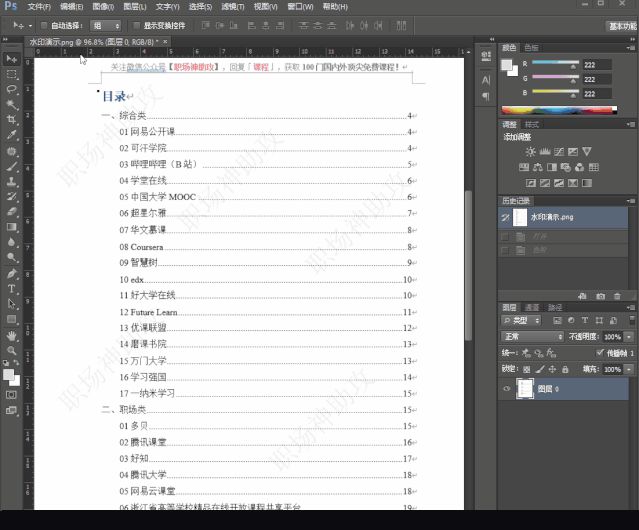Open the 填充 fill slider arrow
The width and height of the screenshot is (639, 530).
click(x=629, y=369)
